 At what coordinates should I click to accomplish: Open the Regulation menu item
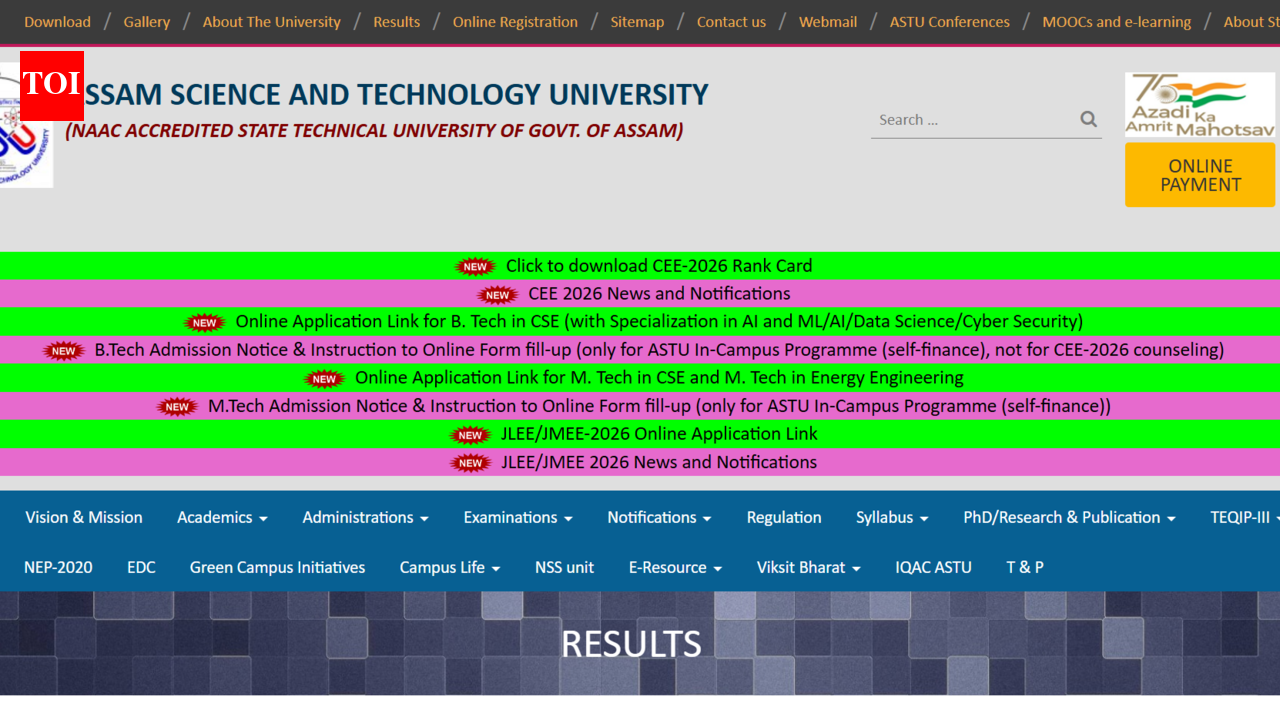coord(784,517)
